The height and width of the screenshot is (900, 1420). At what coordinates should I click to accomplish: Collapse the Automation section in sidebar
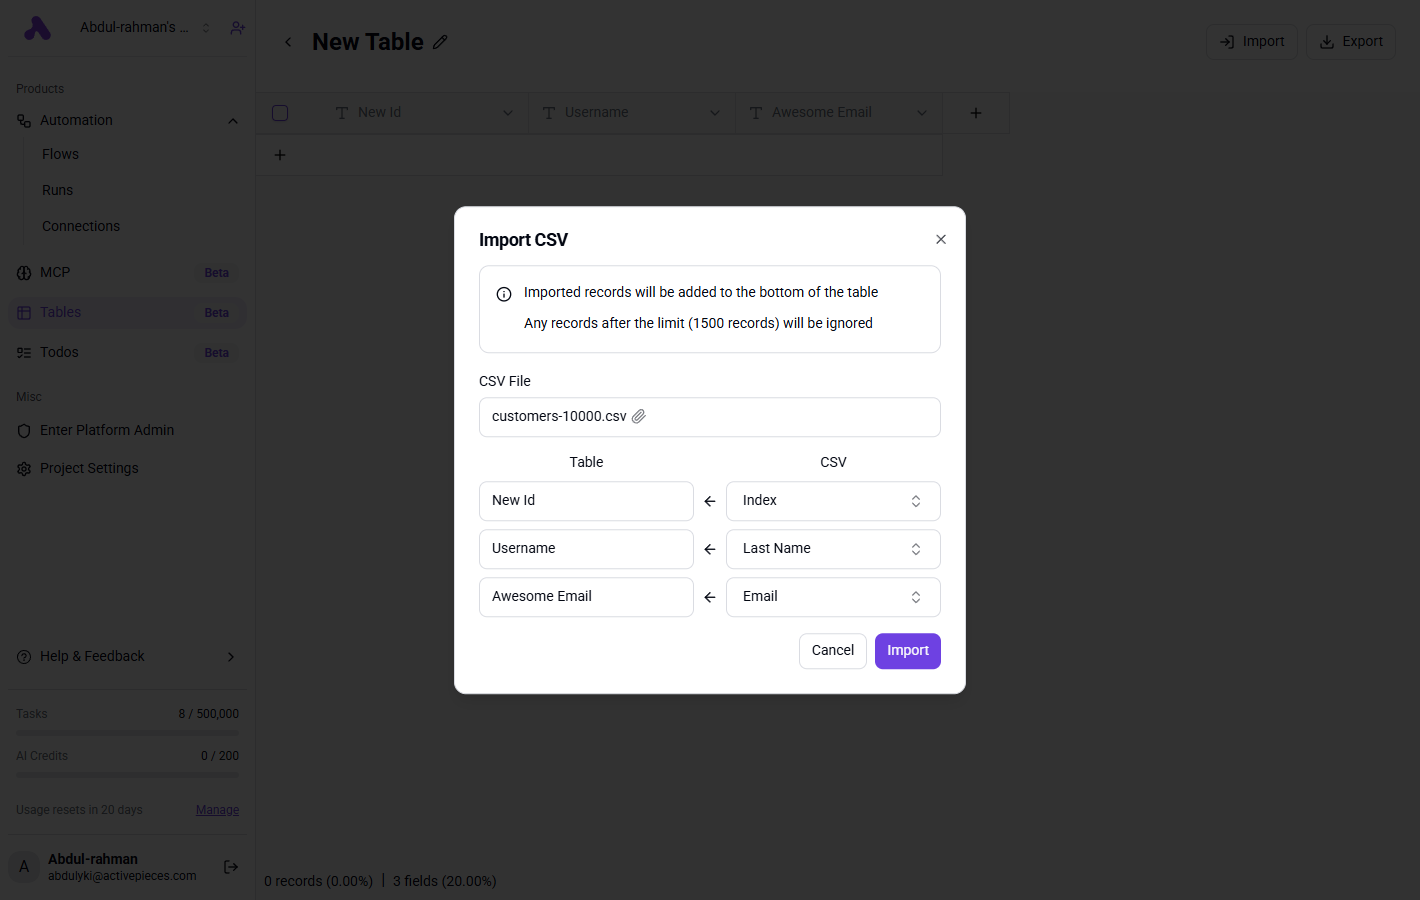[x=233, y=121]
